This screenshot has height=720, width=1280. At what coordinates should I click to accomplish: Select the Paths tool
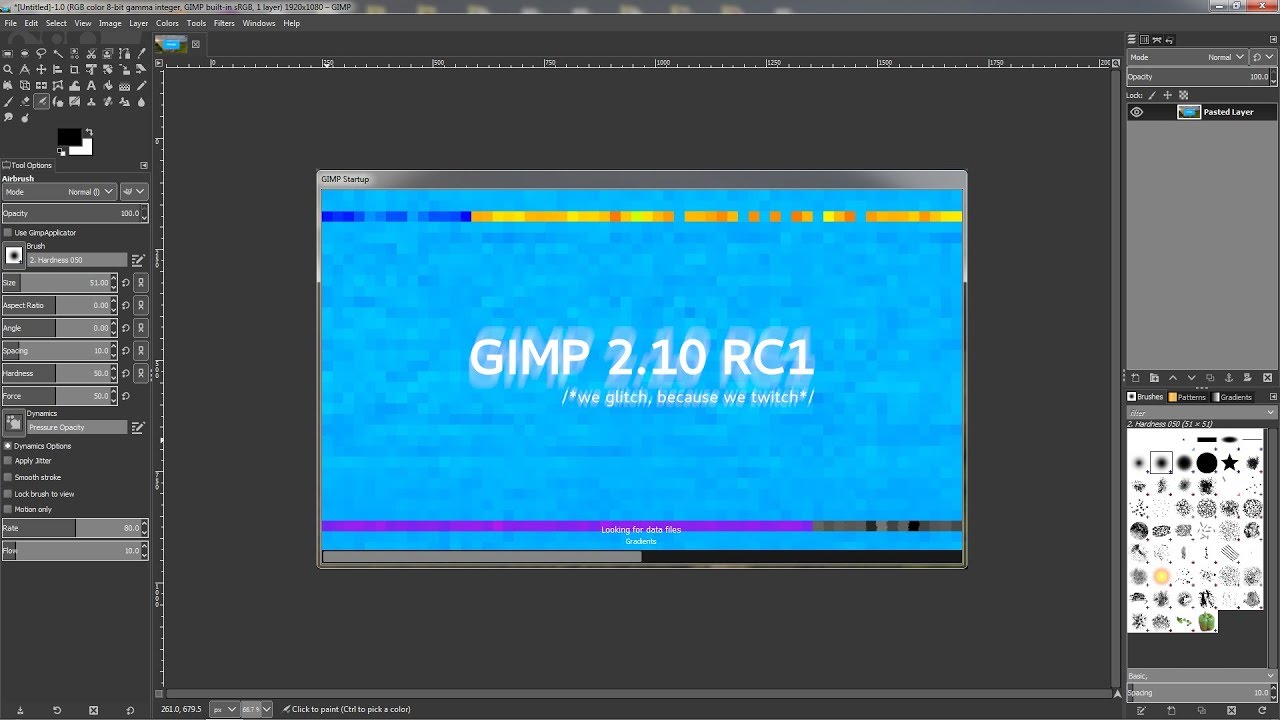tap(124, 54)
